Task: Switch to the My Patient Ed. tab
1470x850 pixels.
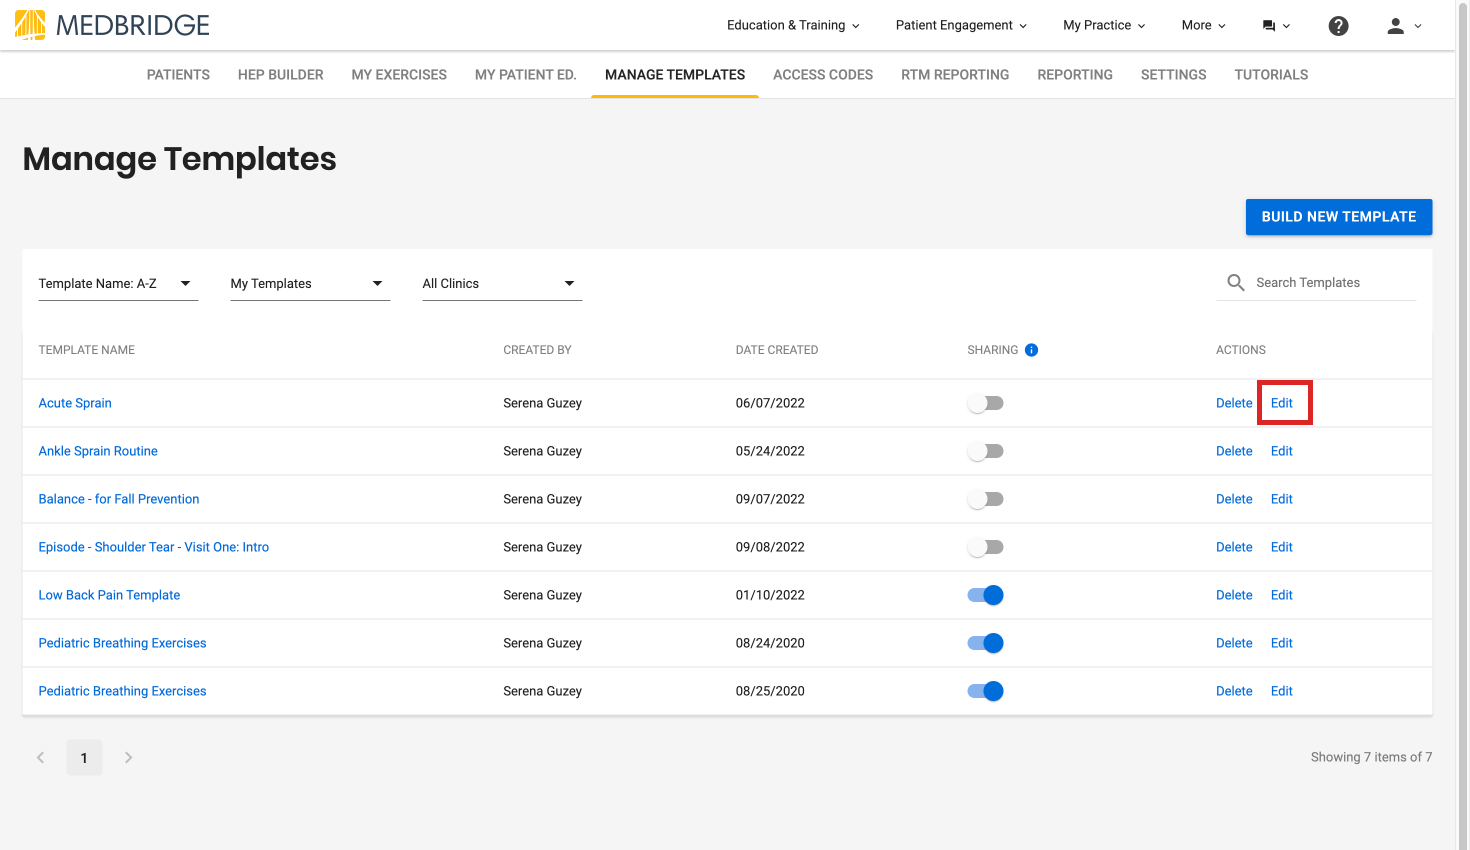Action: tap(526, 75)
